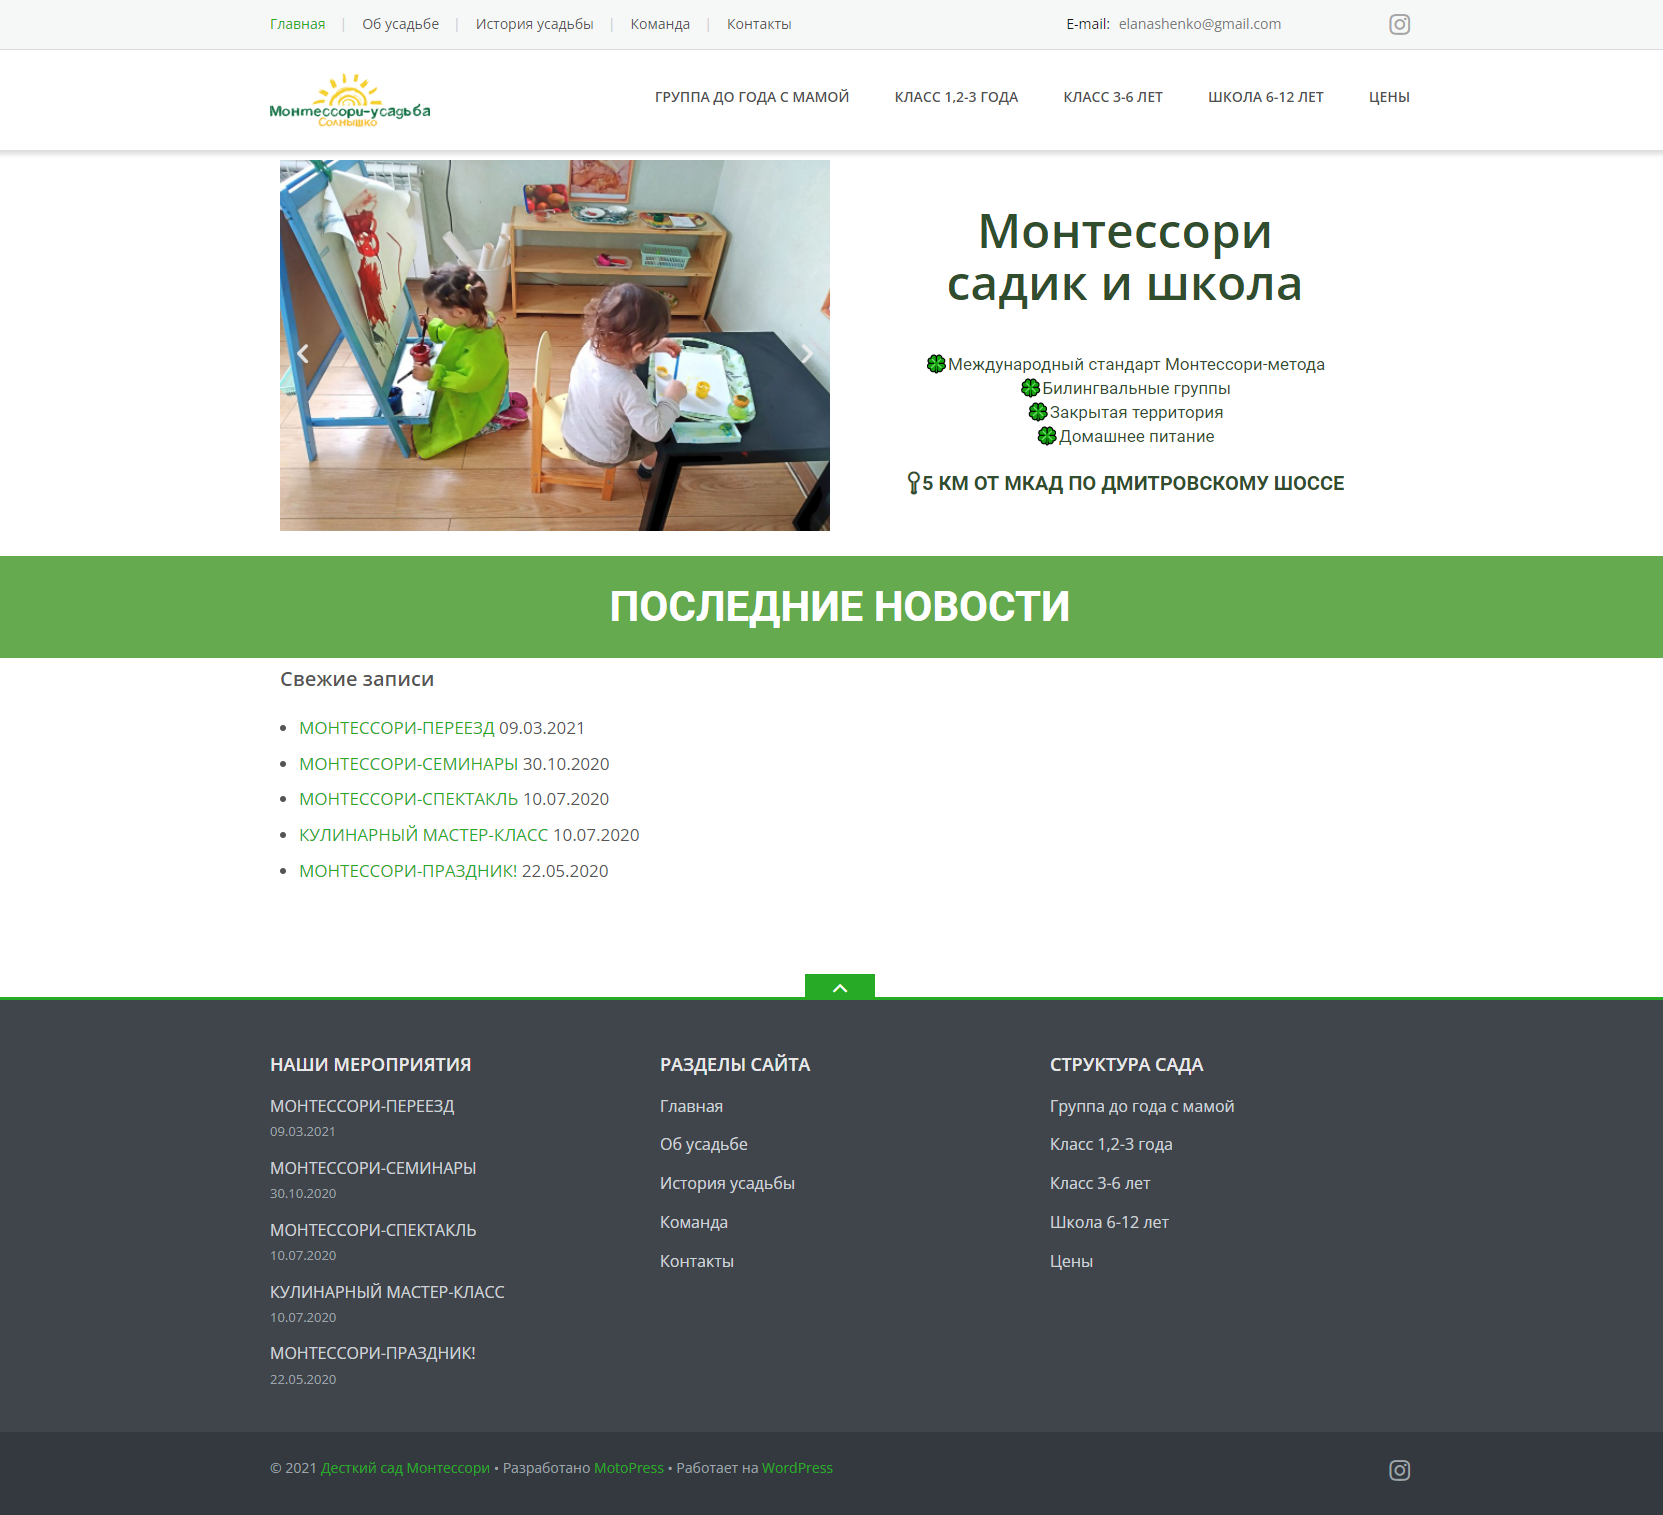Click Главная in footer Разделы сайта
Screen dimensions: 1663x1515
coord(691,1106)
